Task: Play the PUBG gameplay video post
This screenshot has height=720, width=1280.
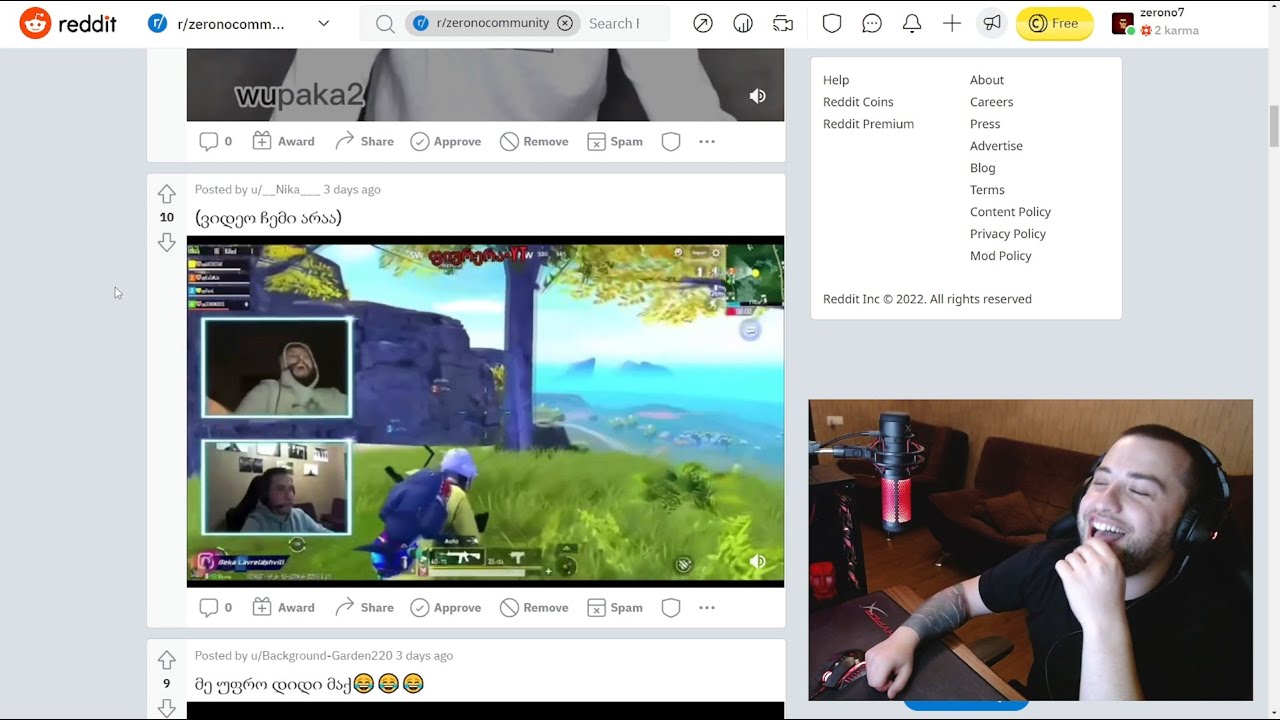Action: pyautogui.click(x=485, y=411)
